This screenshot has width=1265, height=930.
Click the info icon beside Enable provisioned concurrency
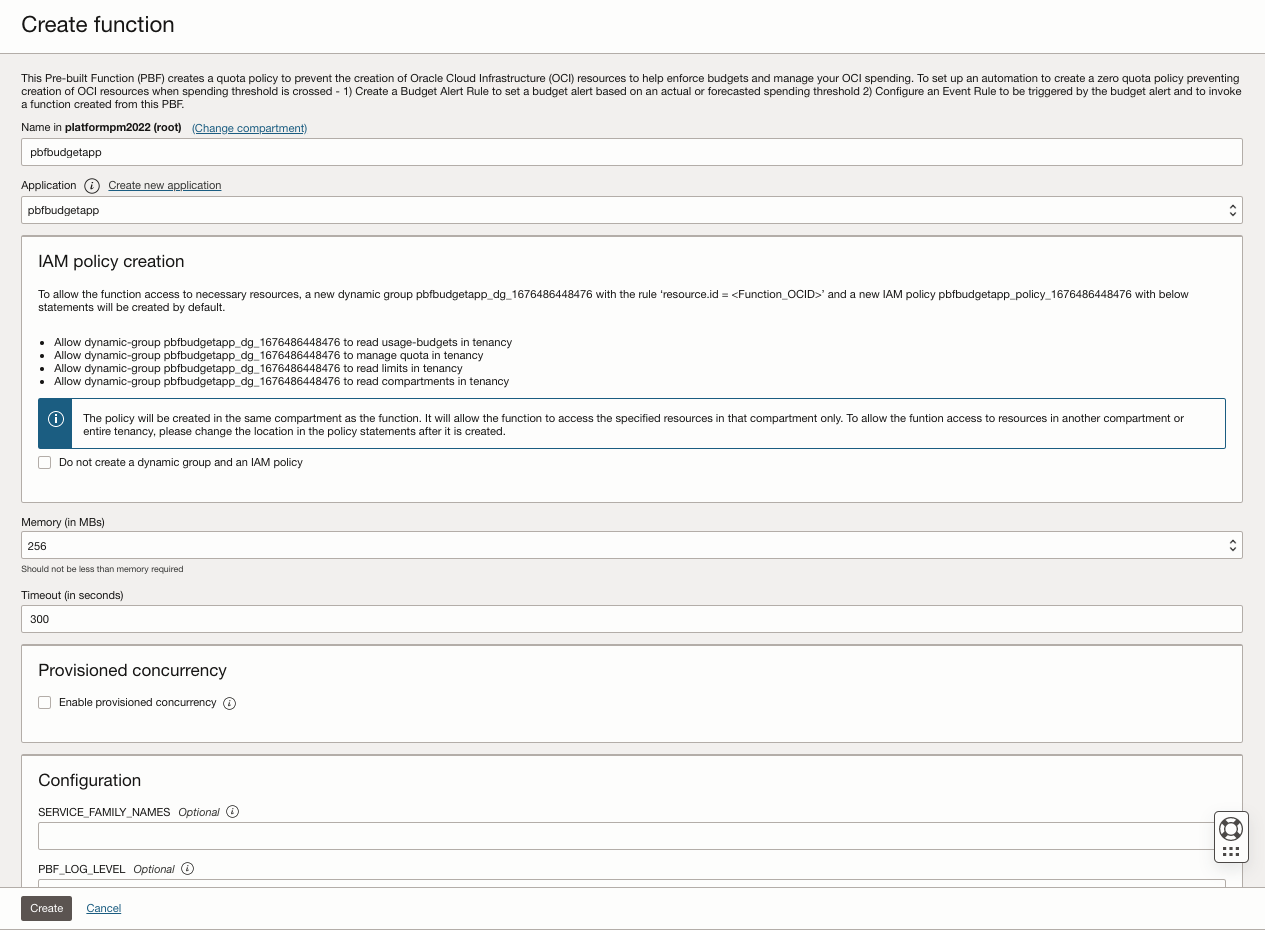coord(229,703)
